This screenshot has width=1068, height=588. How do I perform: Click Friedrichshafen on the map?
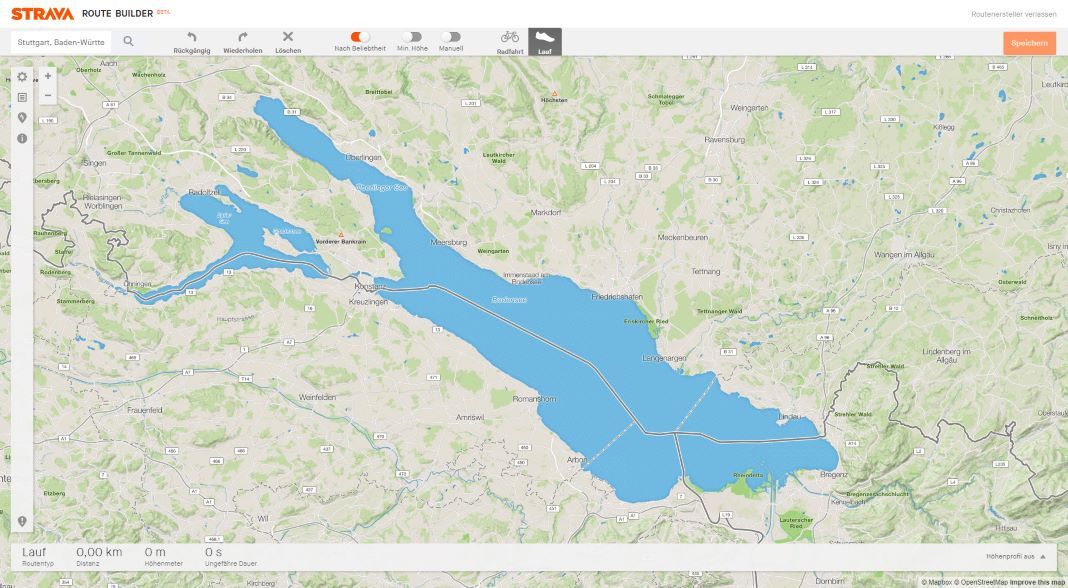click(x=617, y=297)
